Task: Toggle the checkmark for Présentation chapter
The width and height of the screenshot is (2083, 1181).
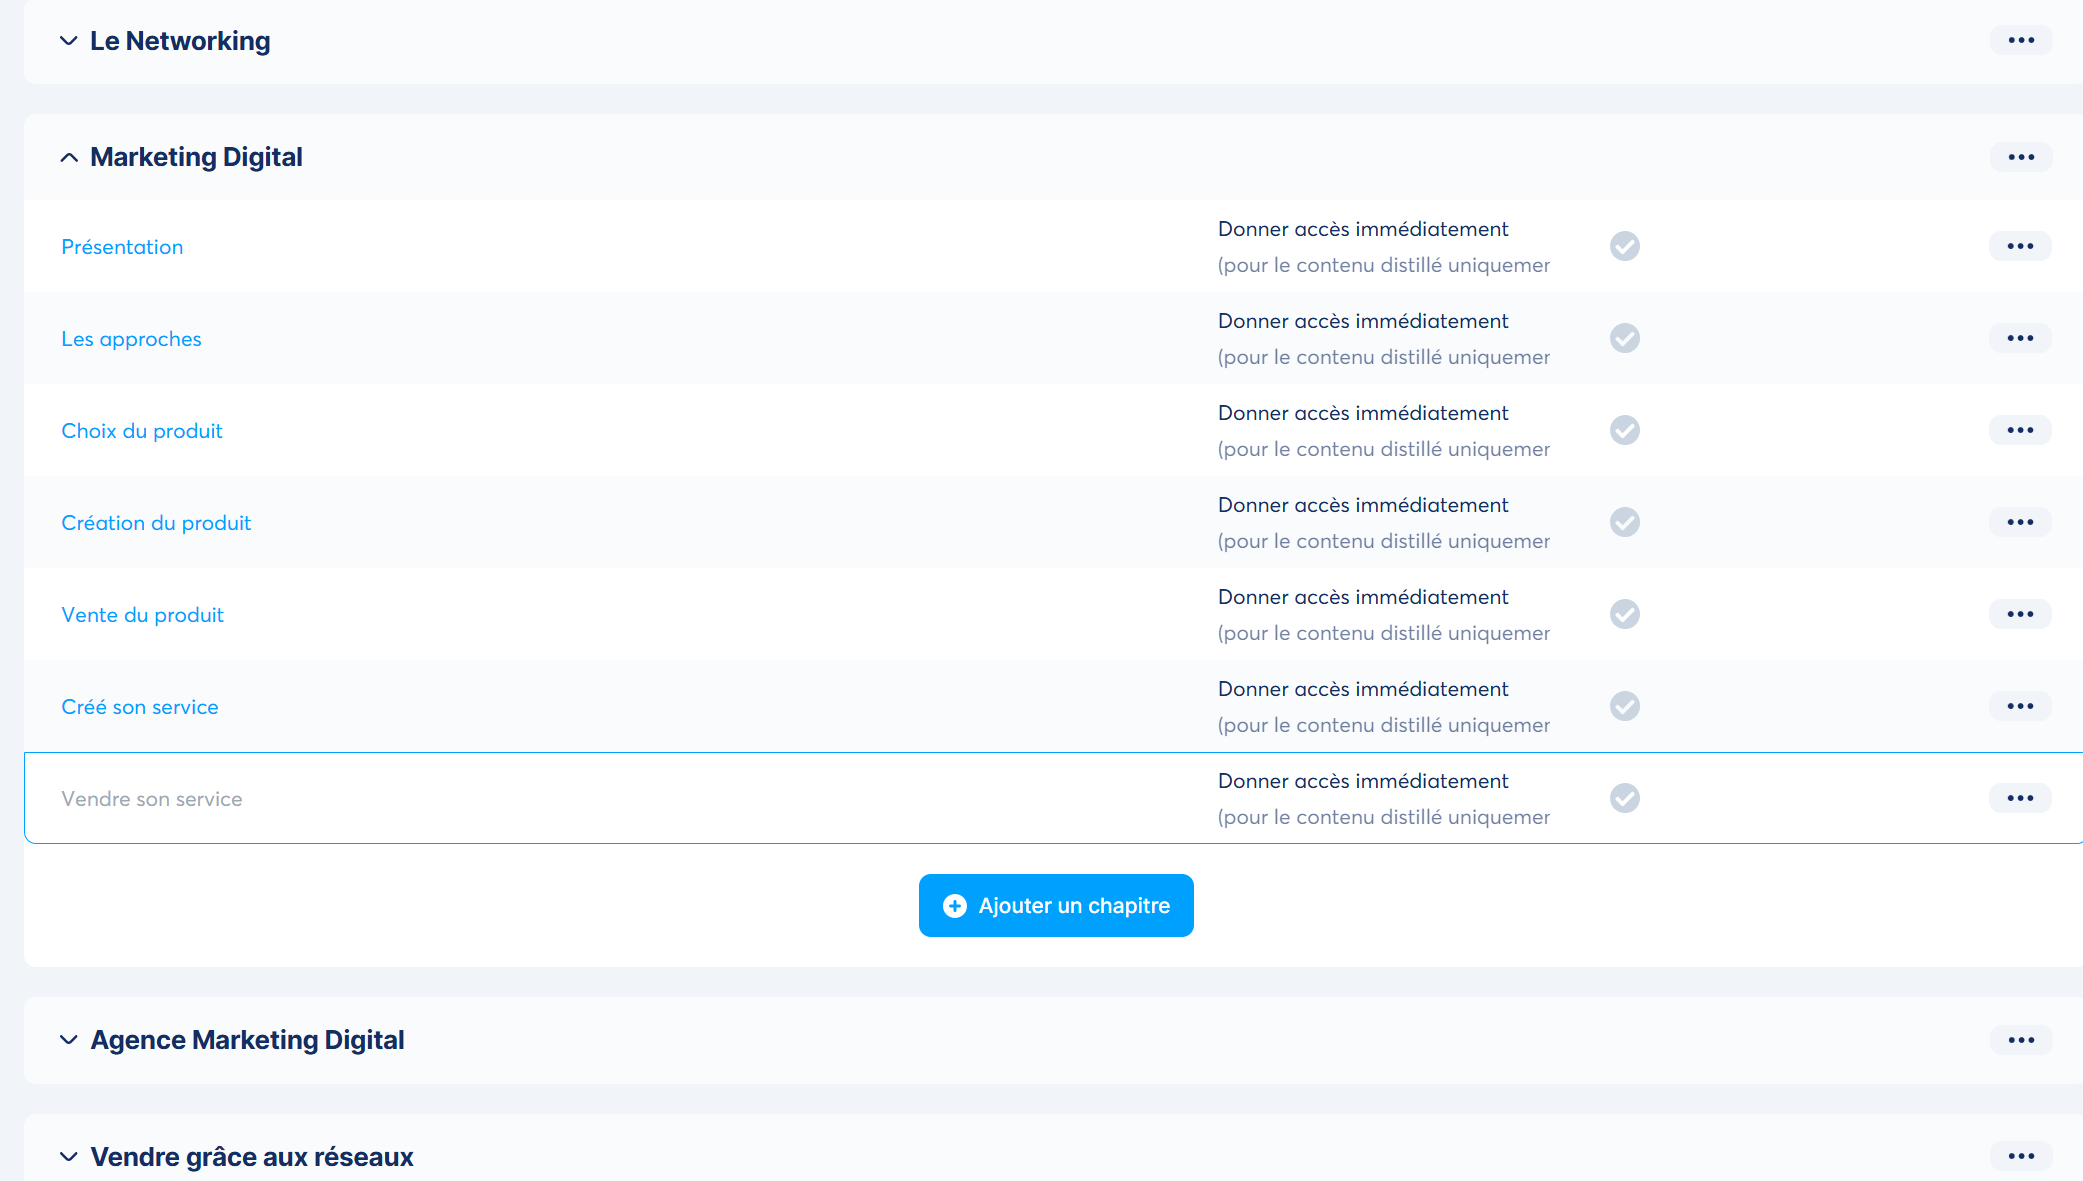Action: click(1624, 246)
